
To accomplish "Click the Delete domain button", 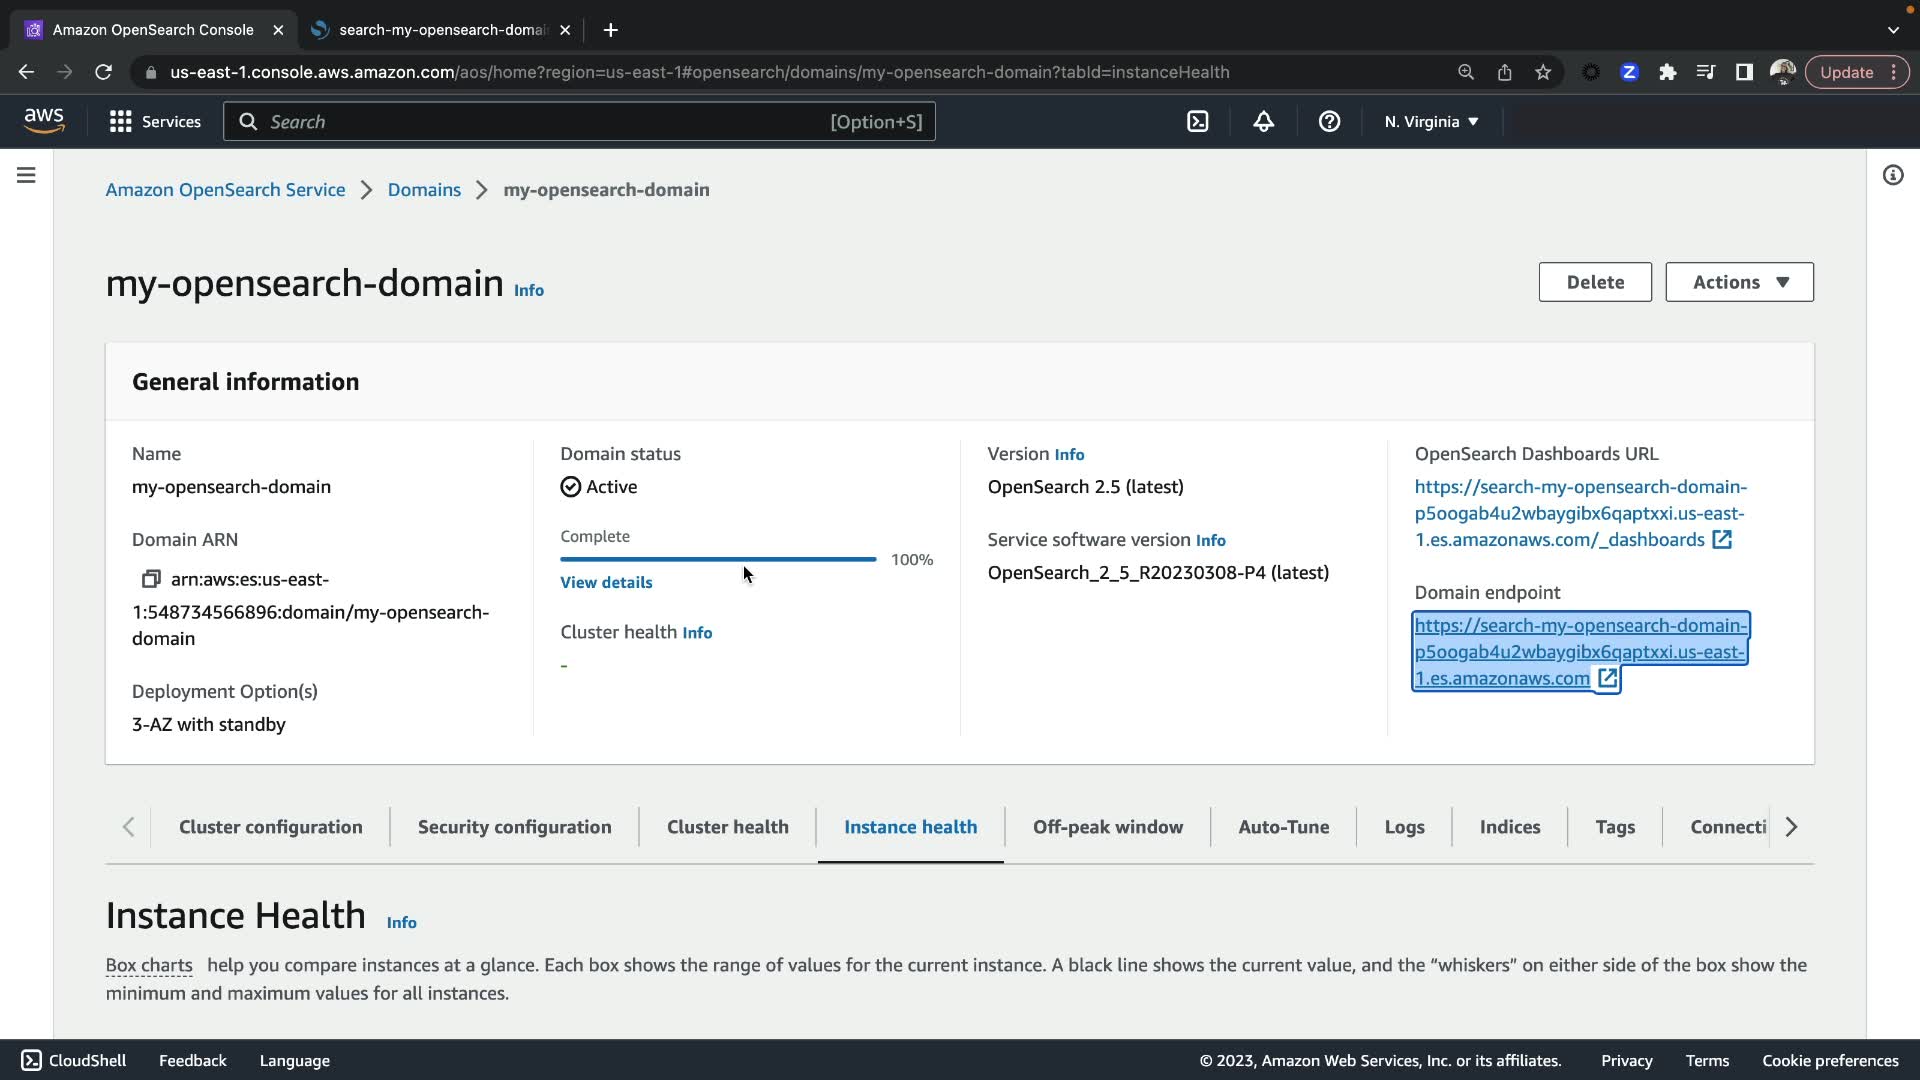I will point(1594,282).
